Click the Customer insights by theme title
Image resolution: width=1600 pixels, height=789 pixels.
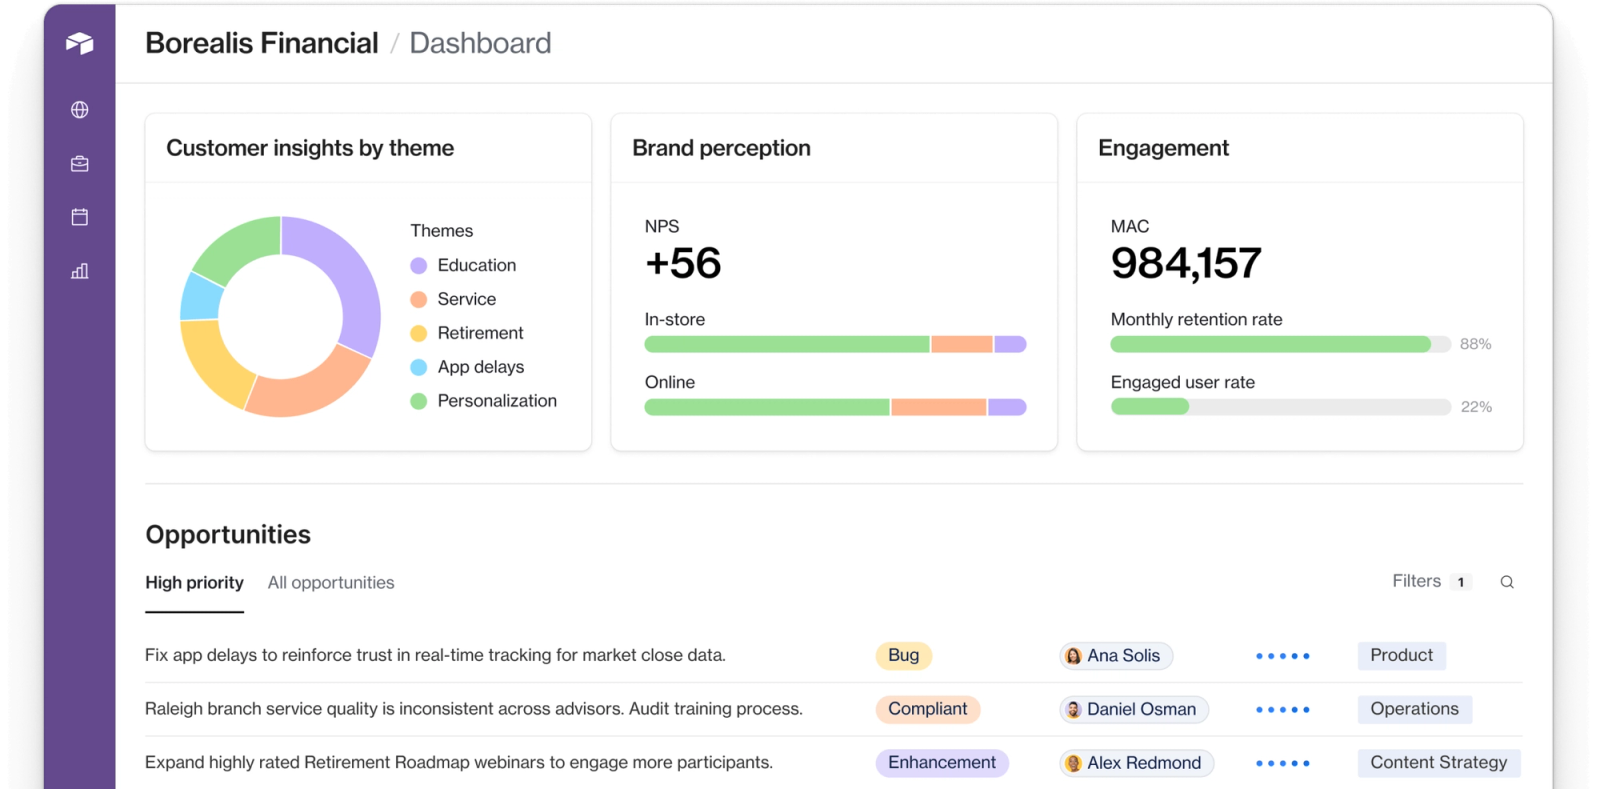click(310, 148)
